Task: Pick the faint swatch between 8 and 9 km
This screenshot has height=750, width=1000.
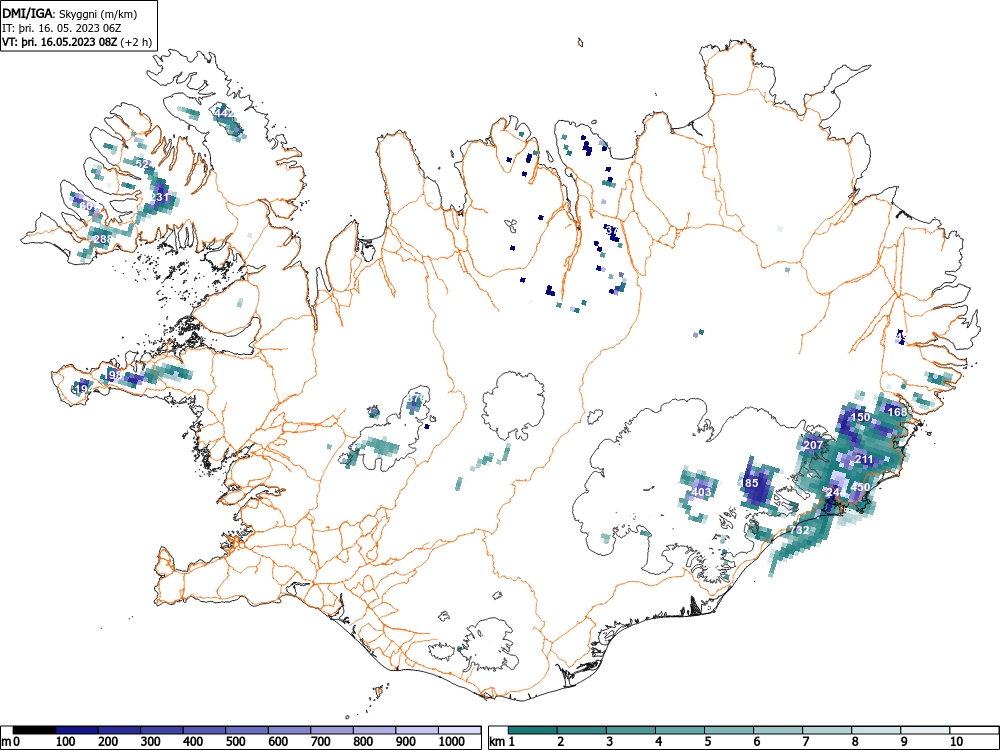Action: coord(877,730)
